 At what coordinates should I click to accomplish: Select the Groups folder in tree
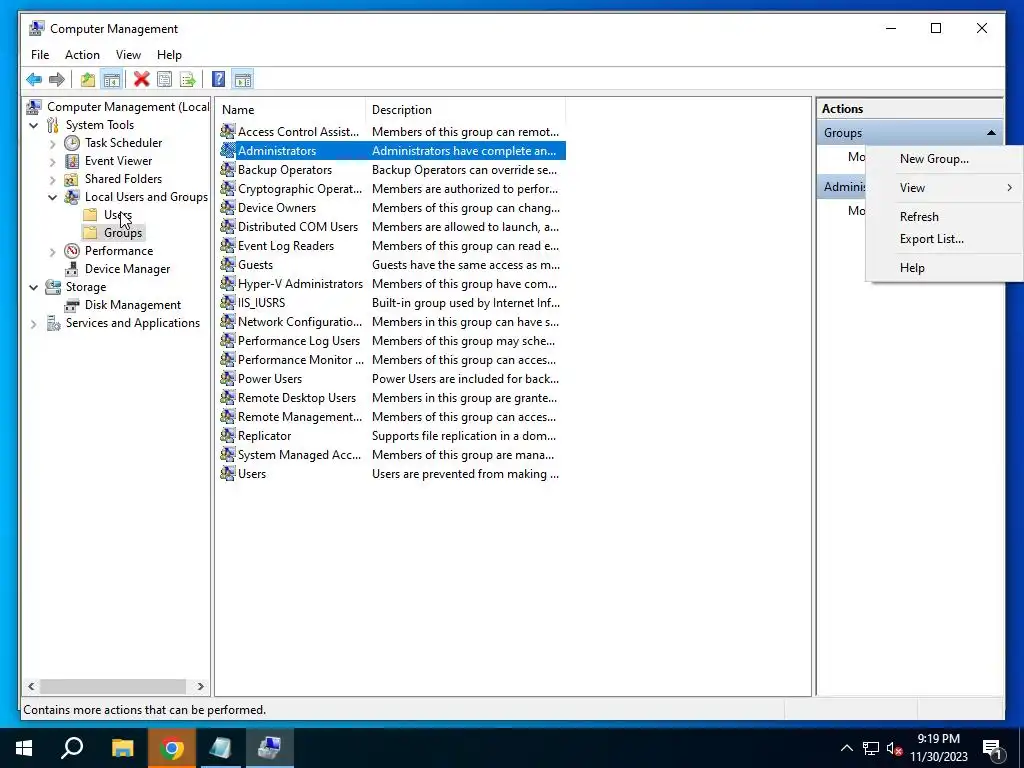coord(123,233)
